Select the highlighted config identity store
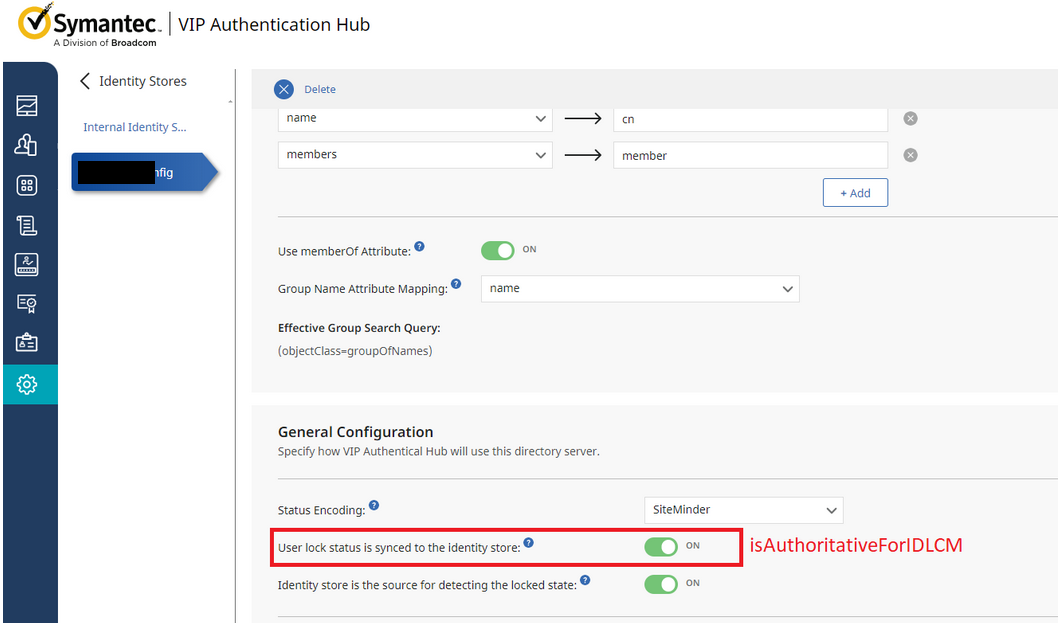 [138, 172]
